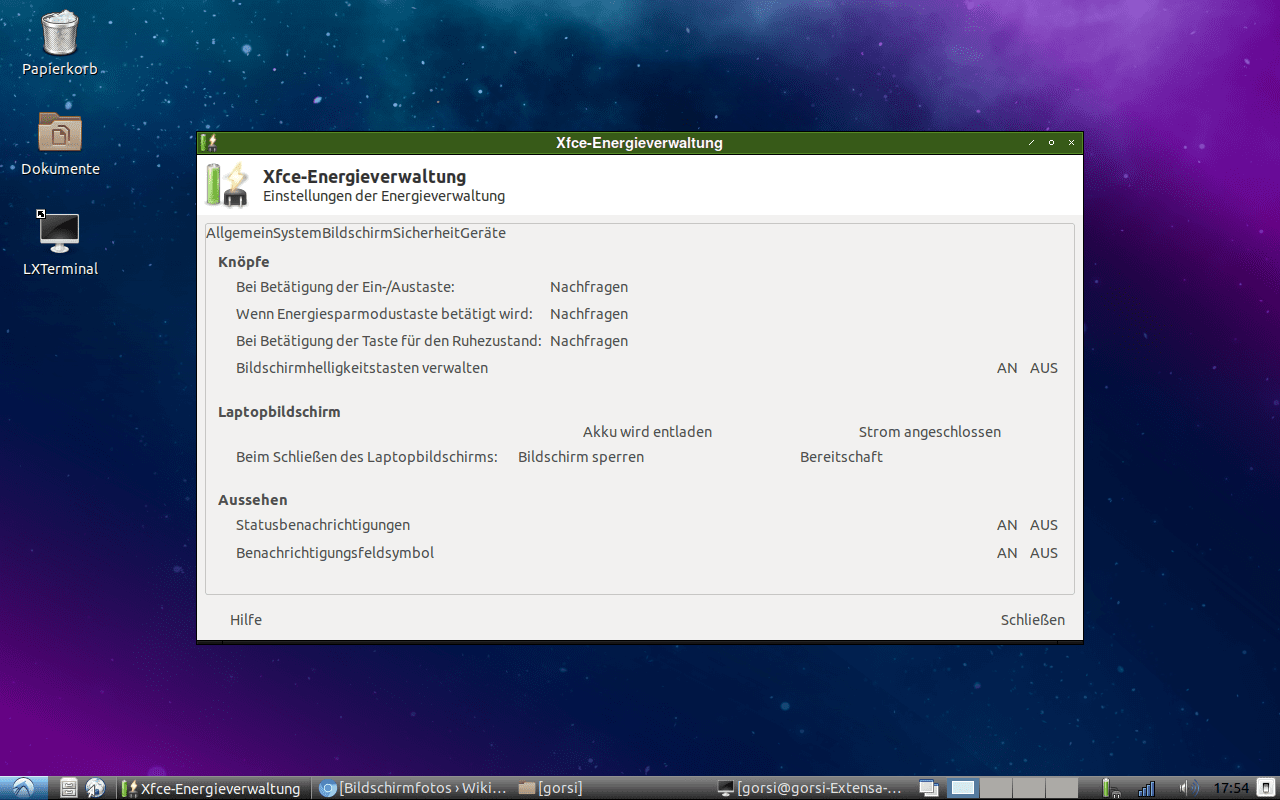The width and height of the screenshot is (1280, 800).
Task: Switch to the gorsi@gorsi-Extensa terminal taskbar entry
Action: tap(811, 788)
